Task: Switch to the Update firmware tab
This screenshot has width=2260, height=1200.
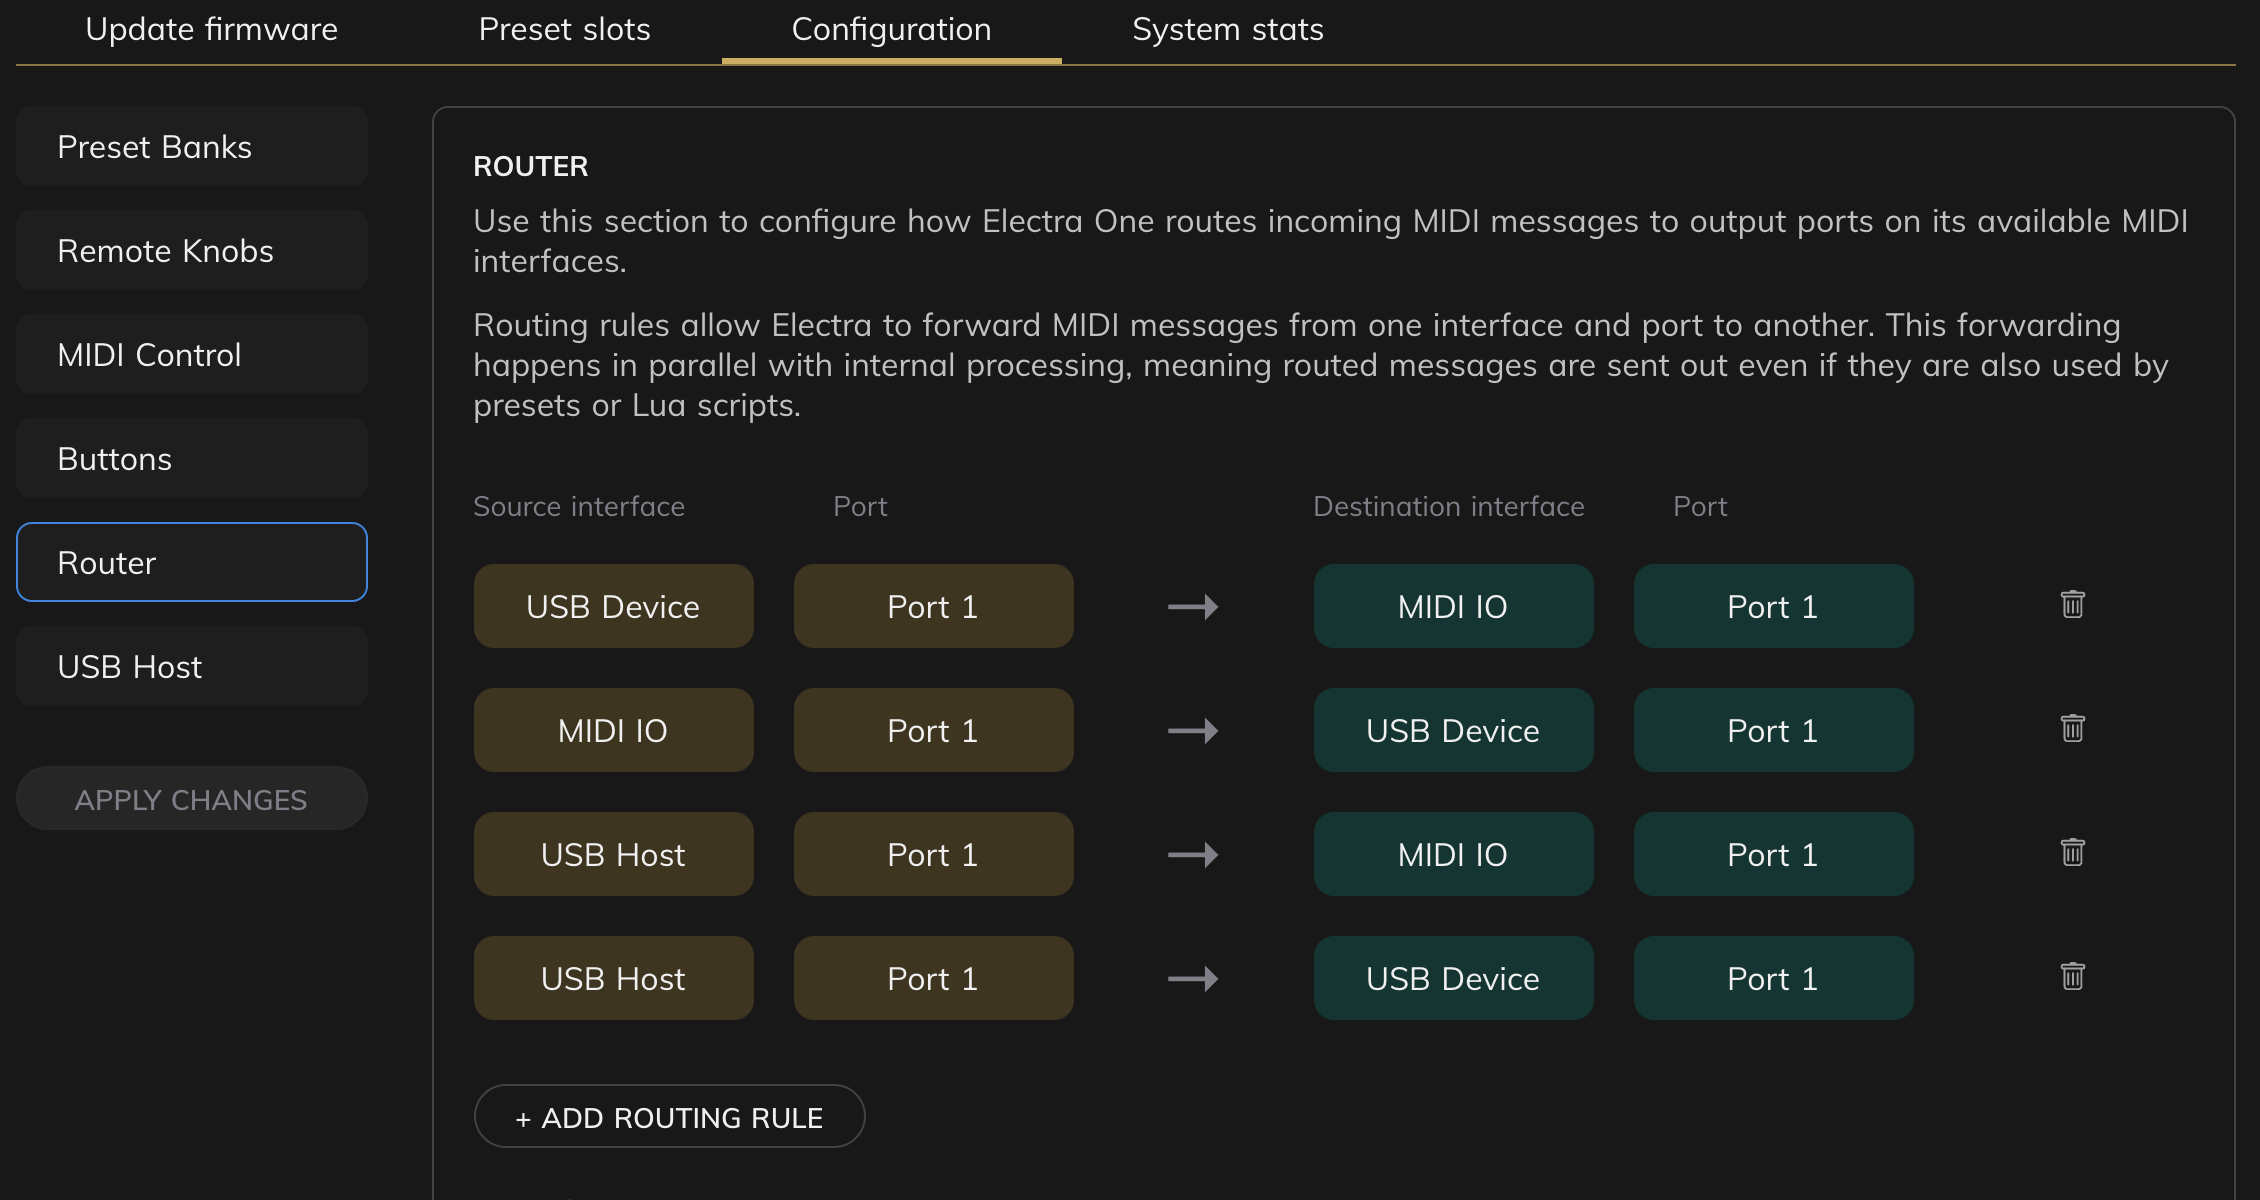Action: (x=212, y=30)
